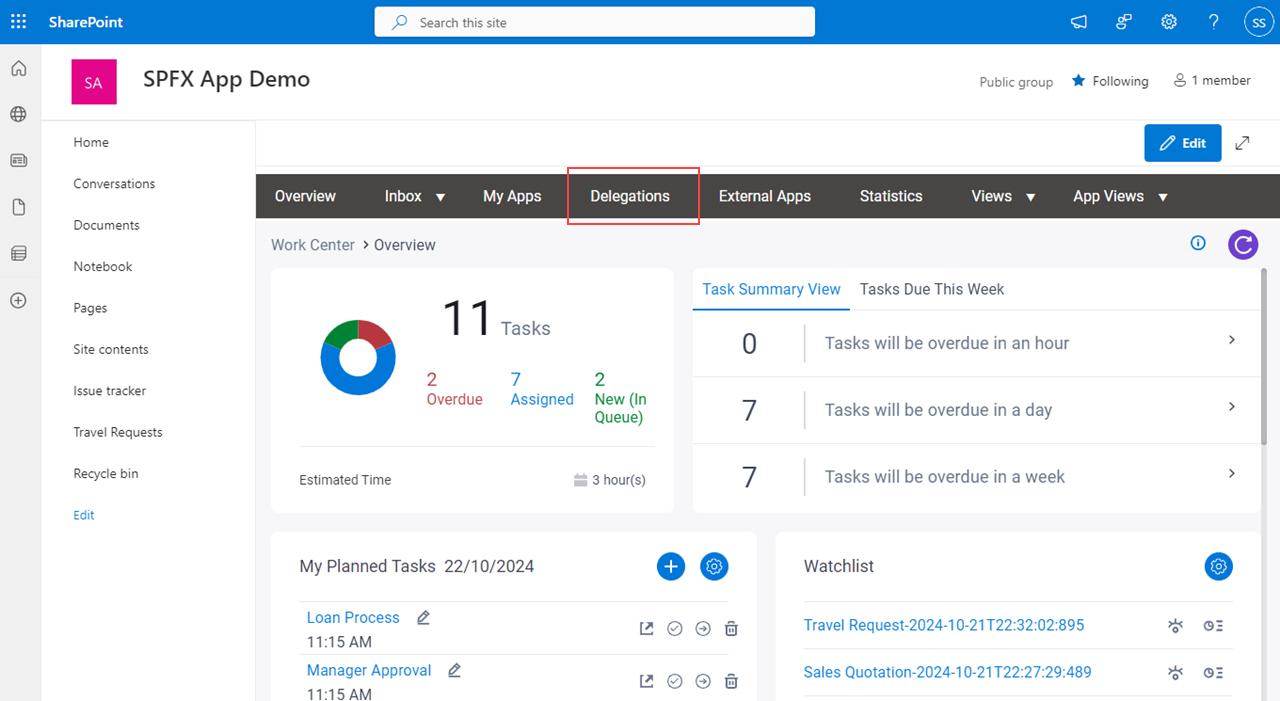Mark Loan Process task complete checkmark

tap(675, 629)
